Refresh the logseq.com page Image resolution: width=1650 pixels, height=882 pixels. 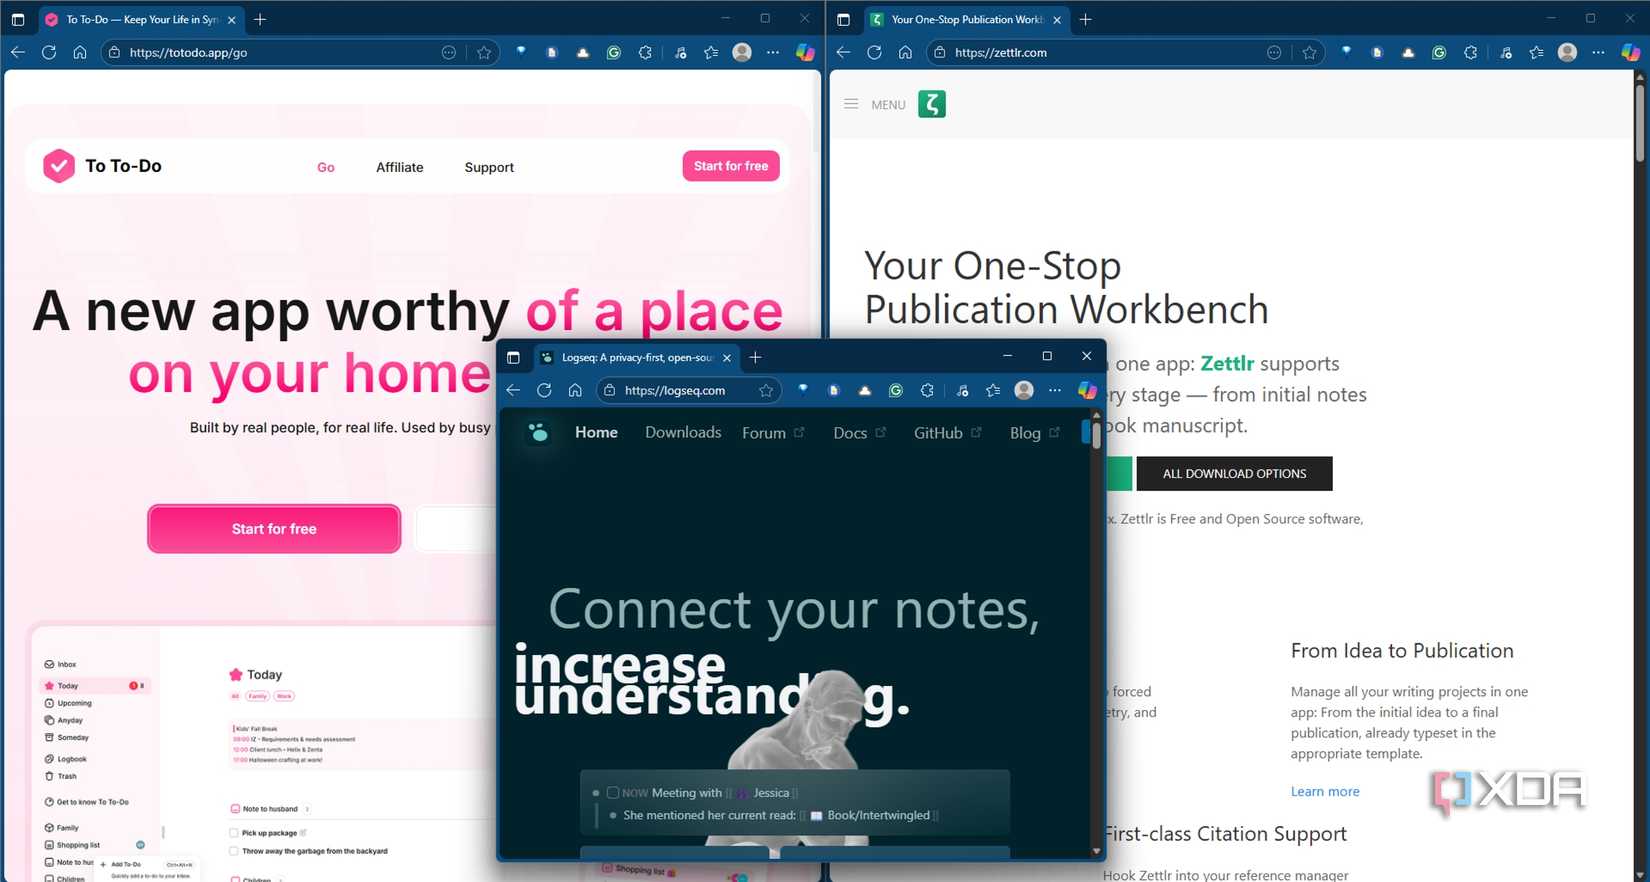tap(544, 390)
